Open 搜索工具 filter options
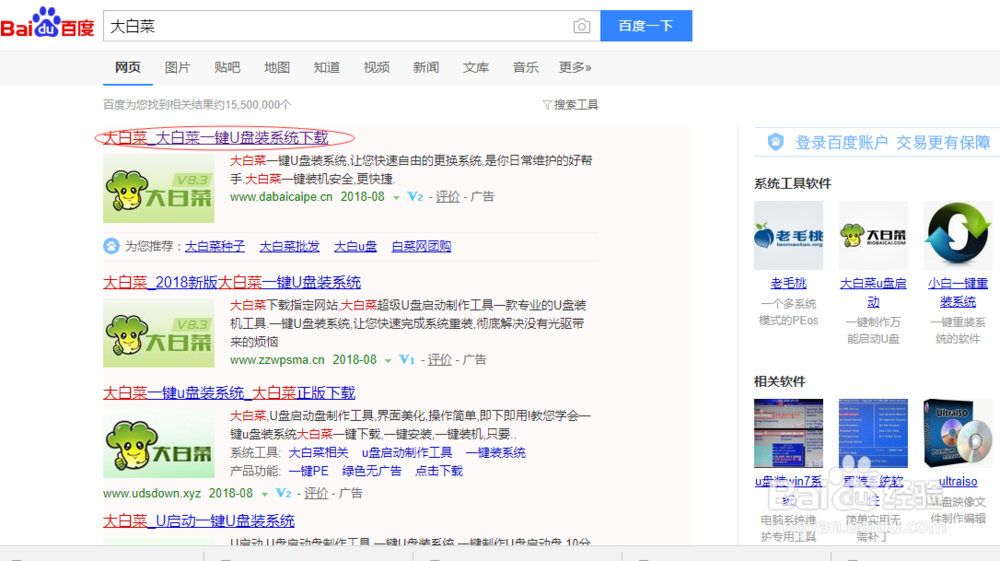Viewport: 1000px width, 561px height. tap(570, 105)
